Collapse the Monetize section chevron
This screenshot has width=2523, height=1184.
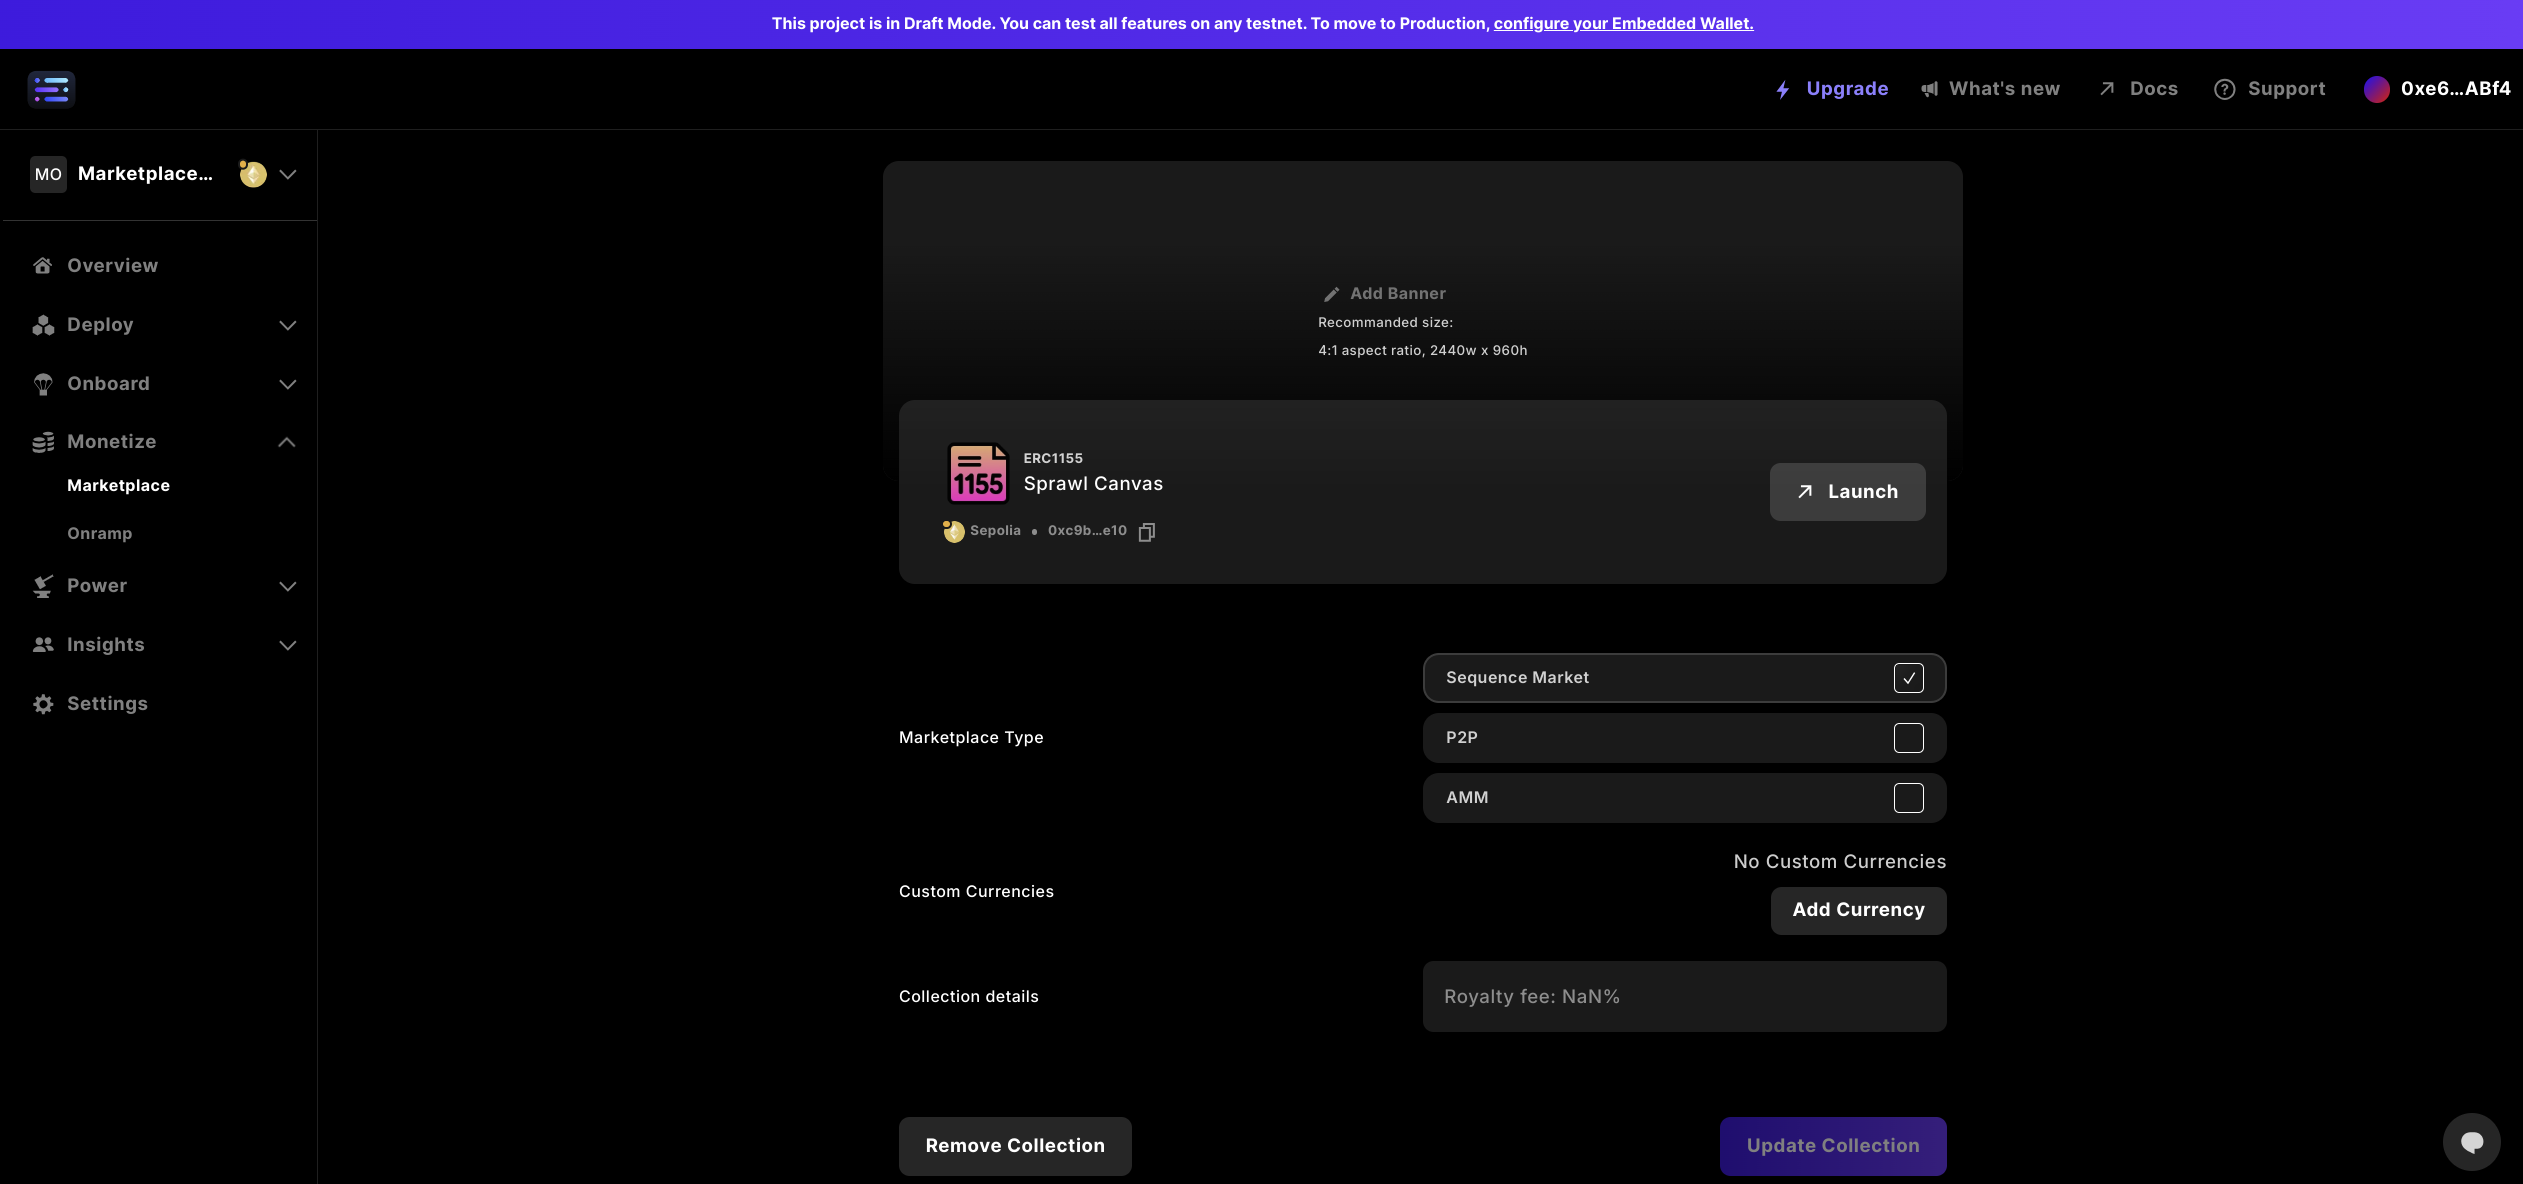[287, 442]
